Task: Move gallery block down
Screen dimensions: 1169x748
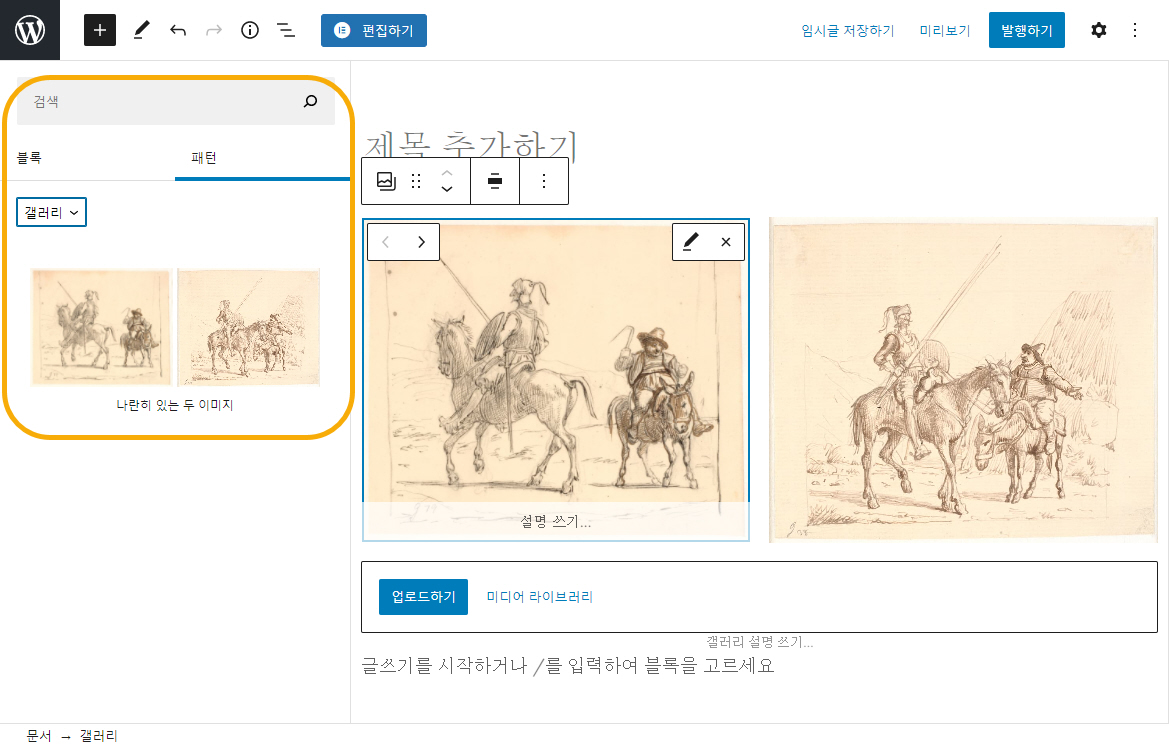Action: point(447,189)
